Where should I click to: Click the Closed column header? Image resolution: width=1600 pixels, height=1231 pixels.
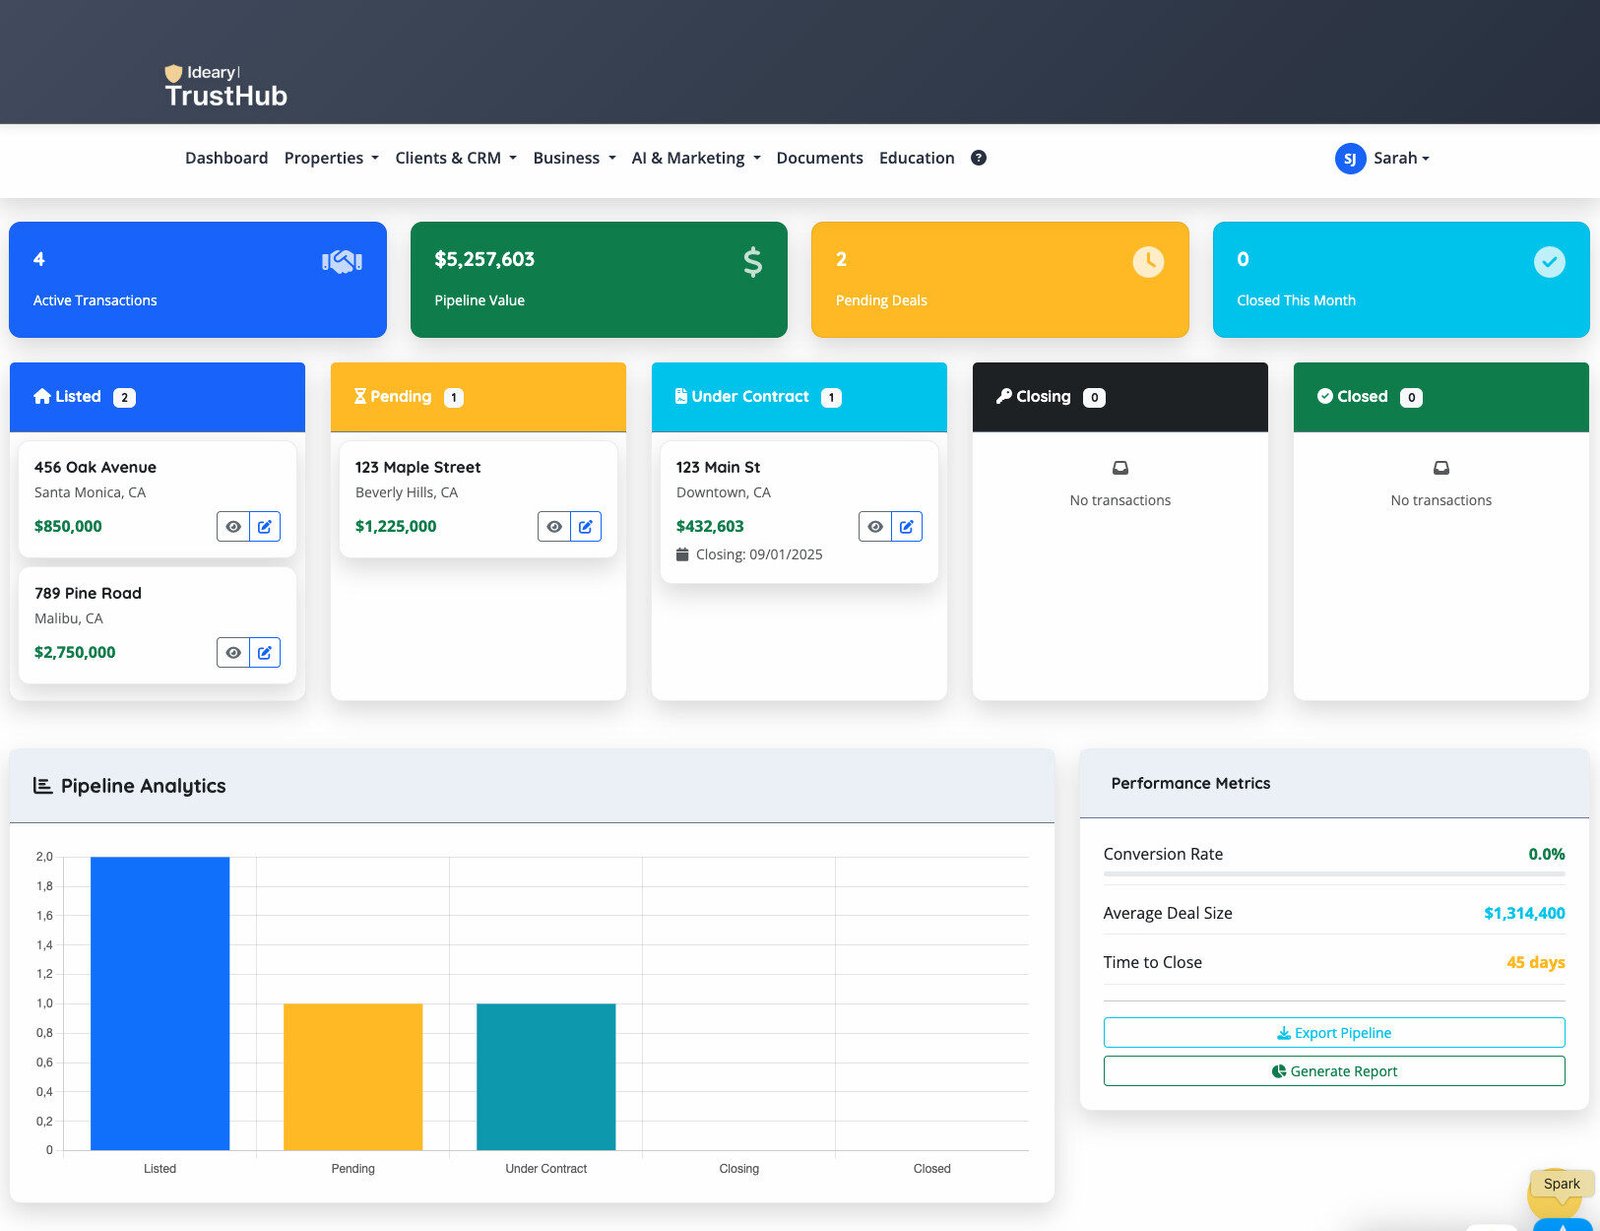1441,397
